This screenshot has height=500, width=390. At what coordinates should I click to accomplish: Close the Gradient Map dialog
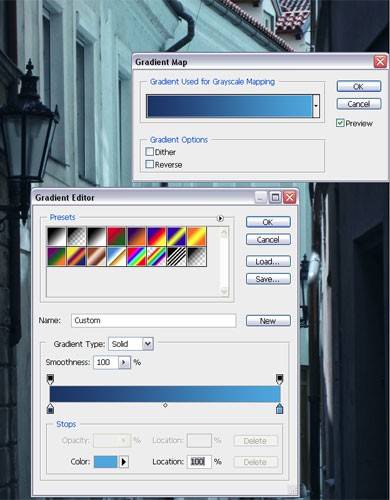click(x=380, y=62)
